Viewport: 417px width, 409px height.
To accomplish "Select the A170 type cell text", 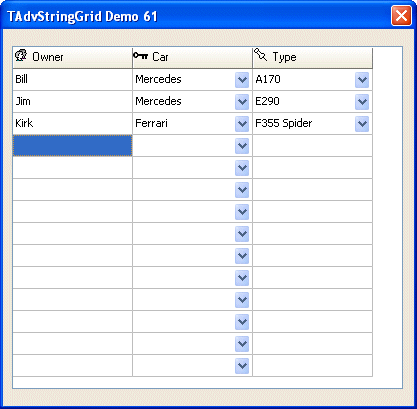I will click(x=268, y=79).
